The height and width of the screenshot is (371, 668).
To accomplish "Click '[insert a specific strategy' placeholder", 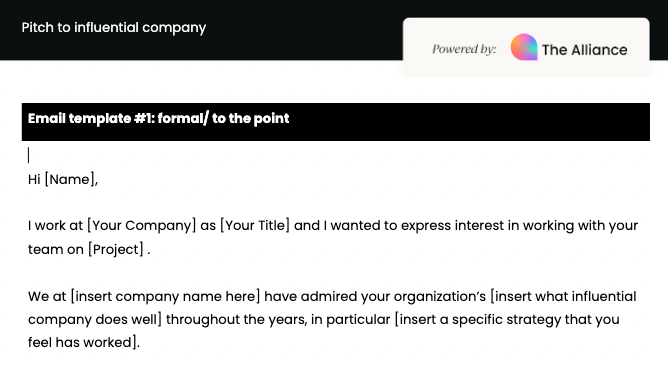I will pyautogui.click(x=478, y=319).
